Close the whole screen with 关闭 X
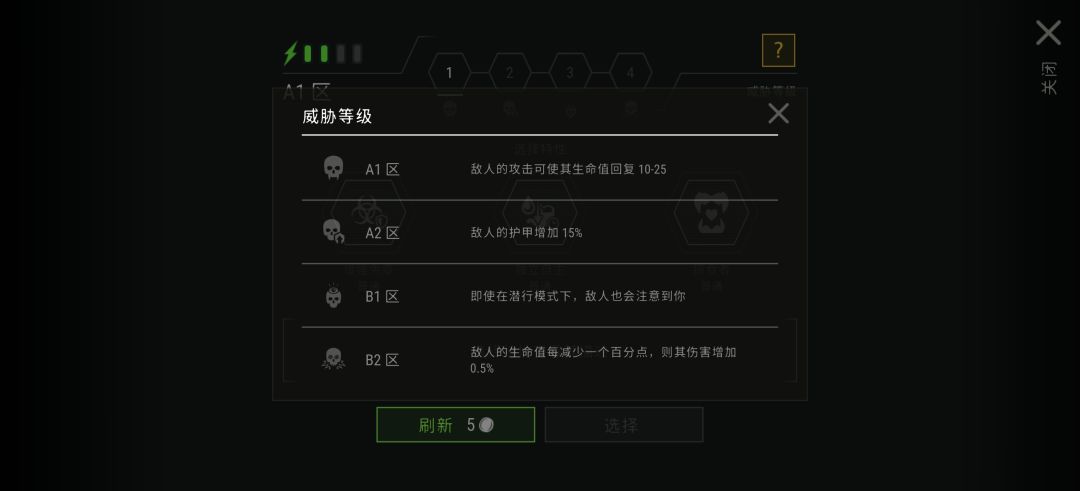 1048,33
